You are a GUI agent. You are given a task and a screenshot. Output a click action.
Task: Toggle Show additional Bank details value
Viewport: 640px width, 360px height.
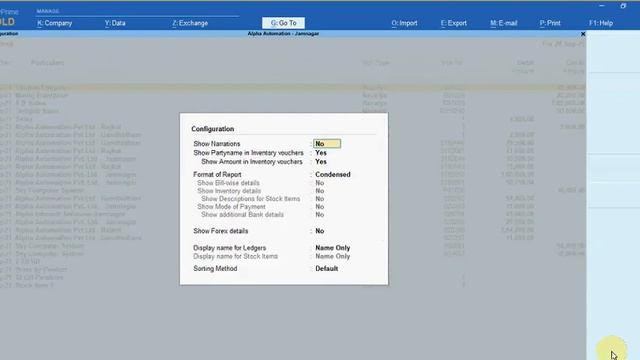320,215
